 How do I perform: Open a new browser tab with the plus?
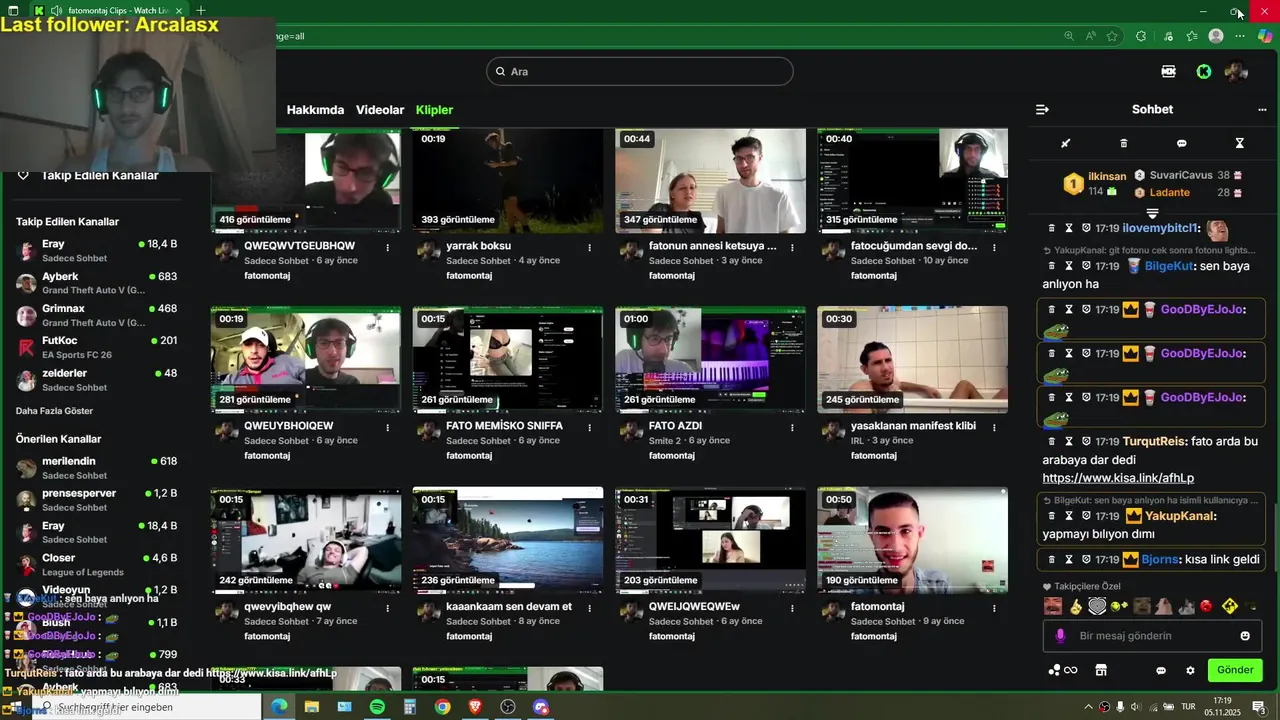point(200,11)
